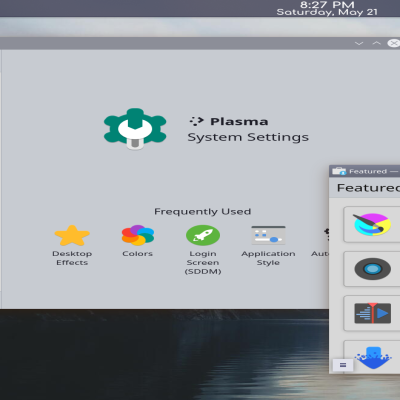Screen dimensions: 400x400
Task: Click the date Saturday, May 21
Action: 327,12
